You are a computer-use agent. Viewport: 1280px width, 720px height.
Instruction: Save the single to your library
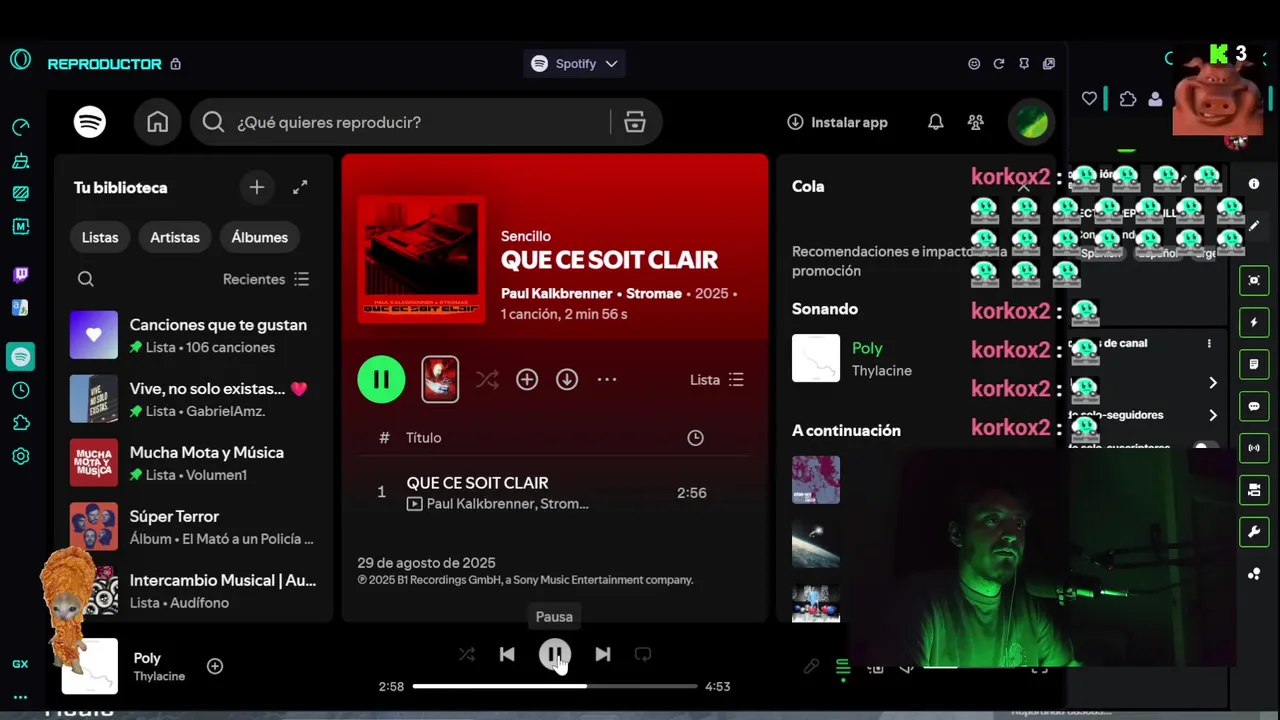[x=527, y=379]
